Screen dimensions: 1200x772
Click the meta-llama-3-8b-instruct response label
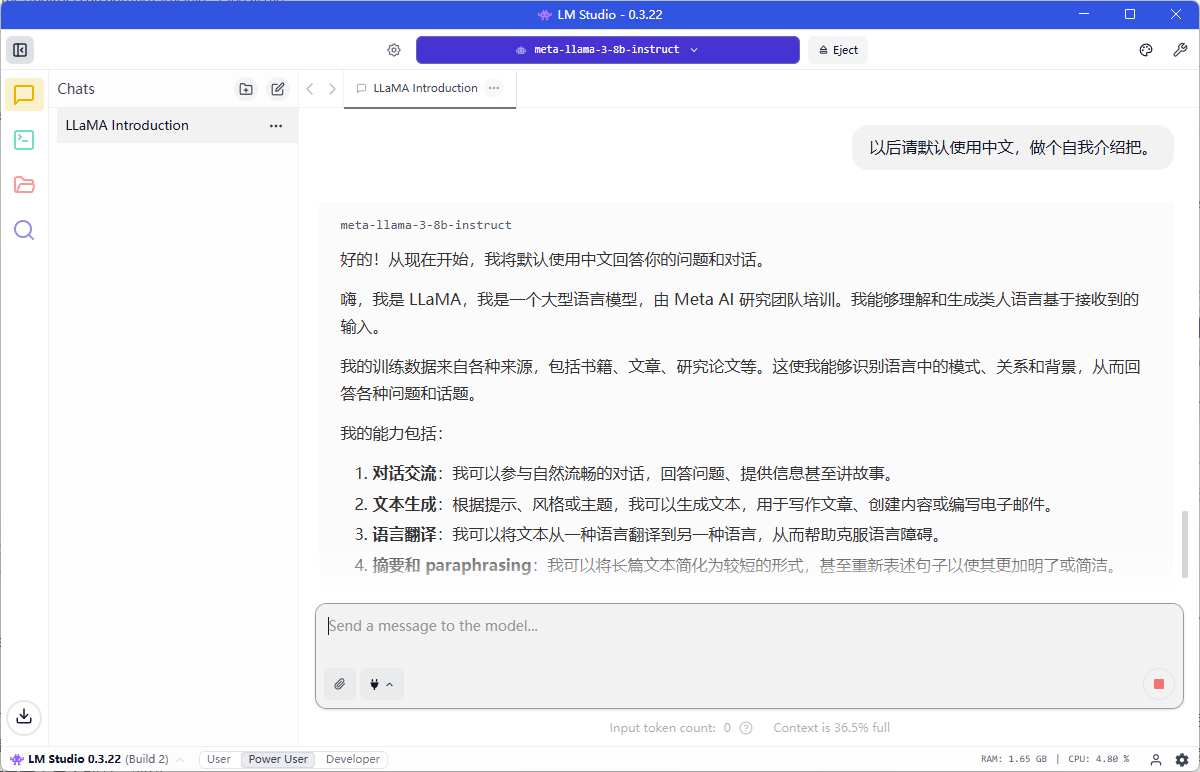pos(426,225)
